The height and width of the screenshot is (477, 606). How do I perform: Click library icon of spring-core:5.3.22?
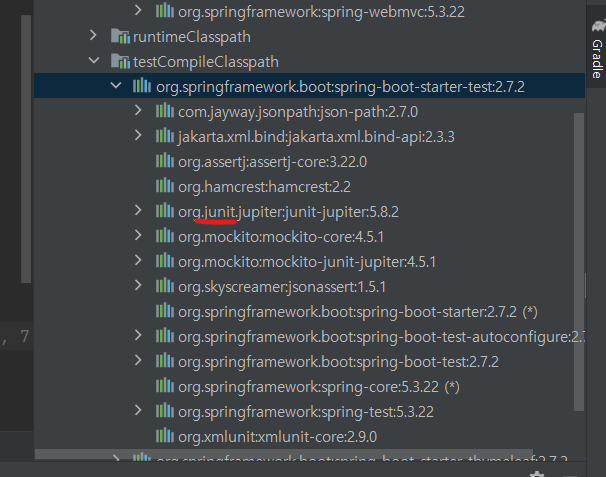tap(165, 385)
